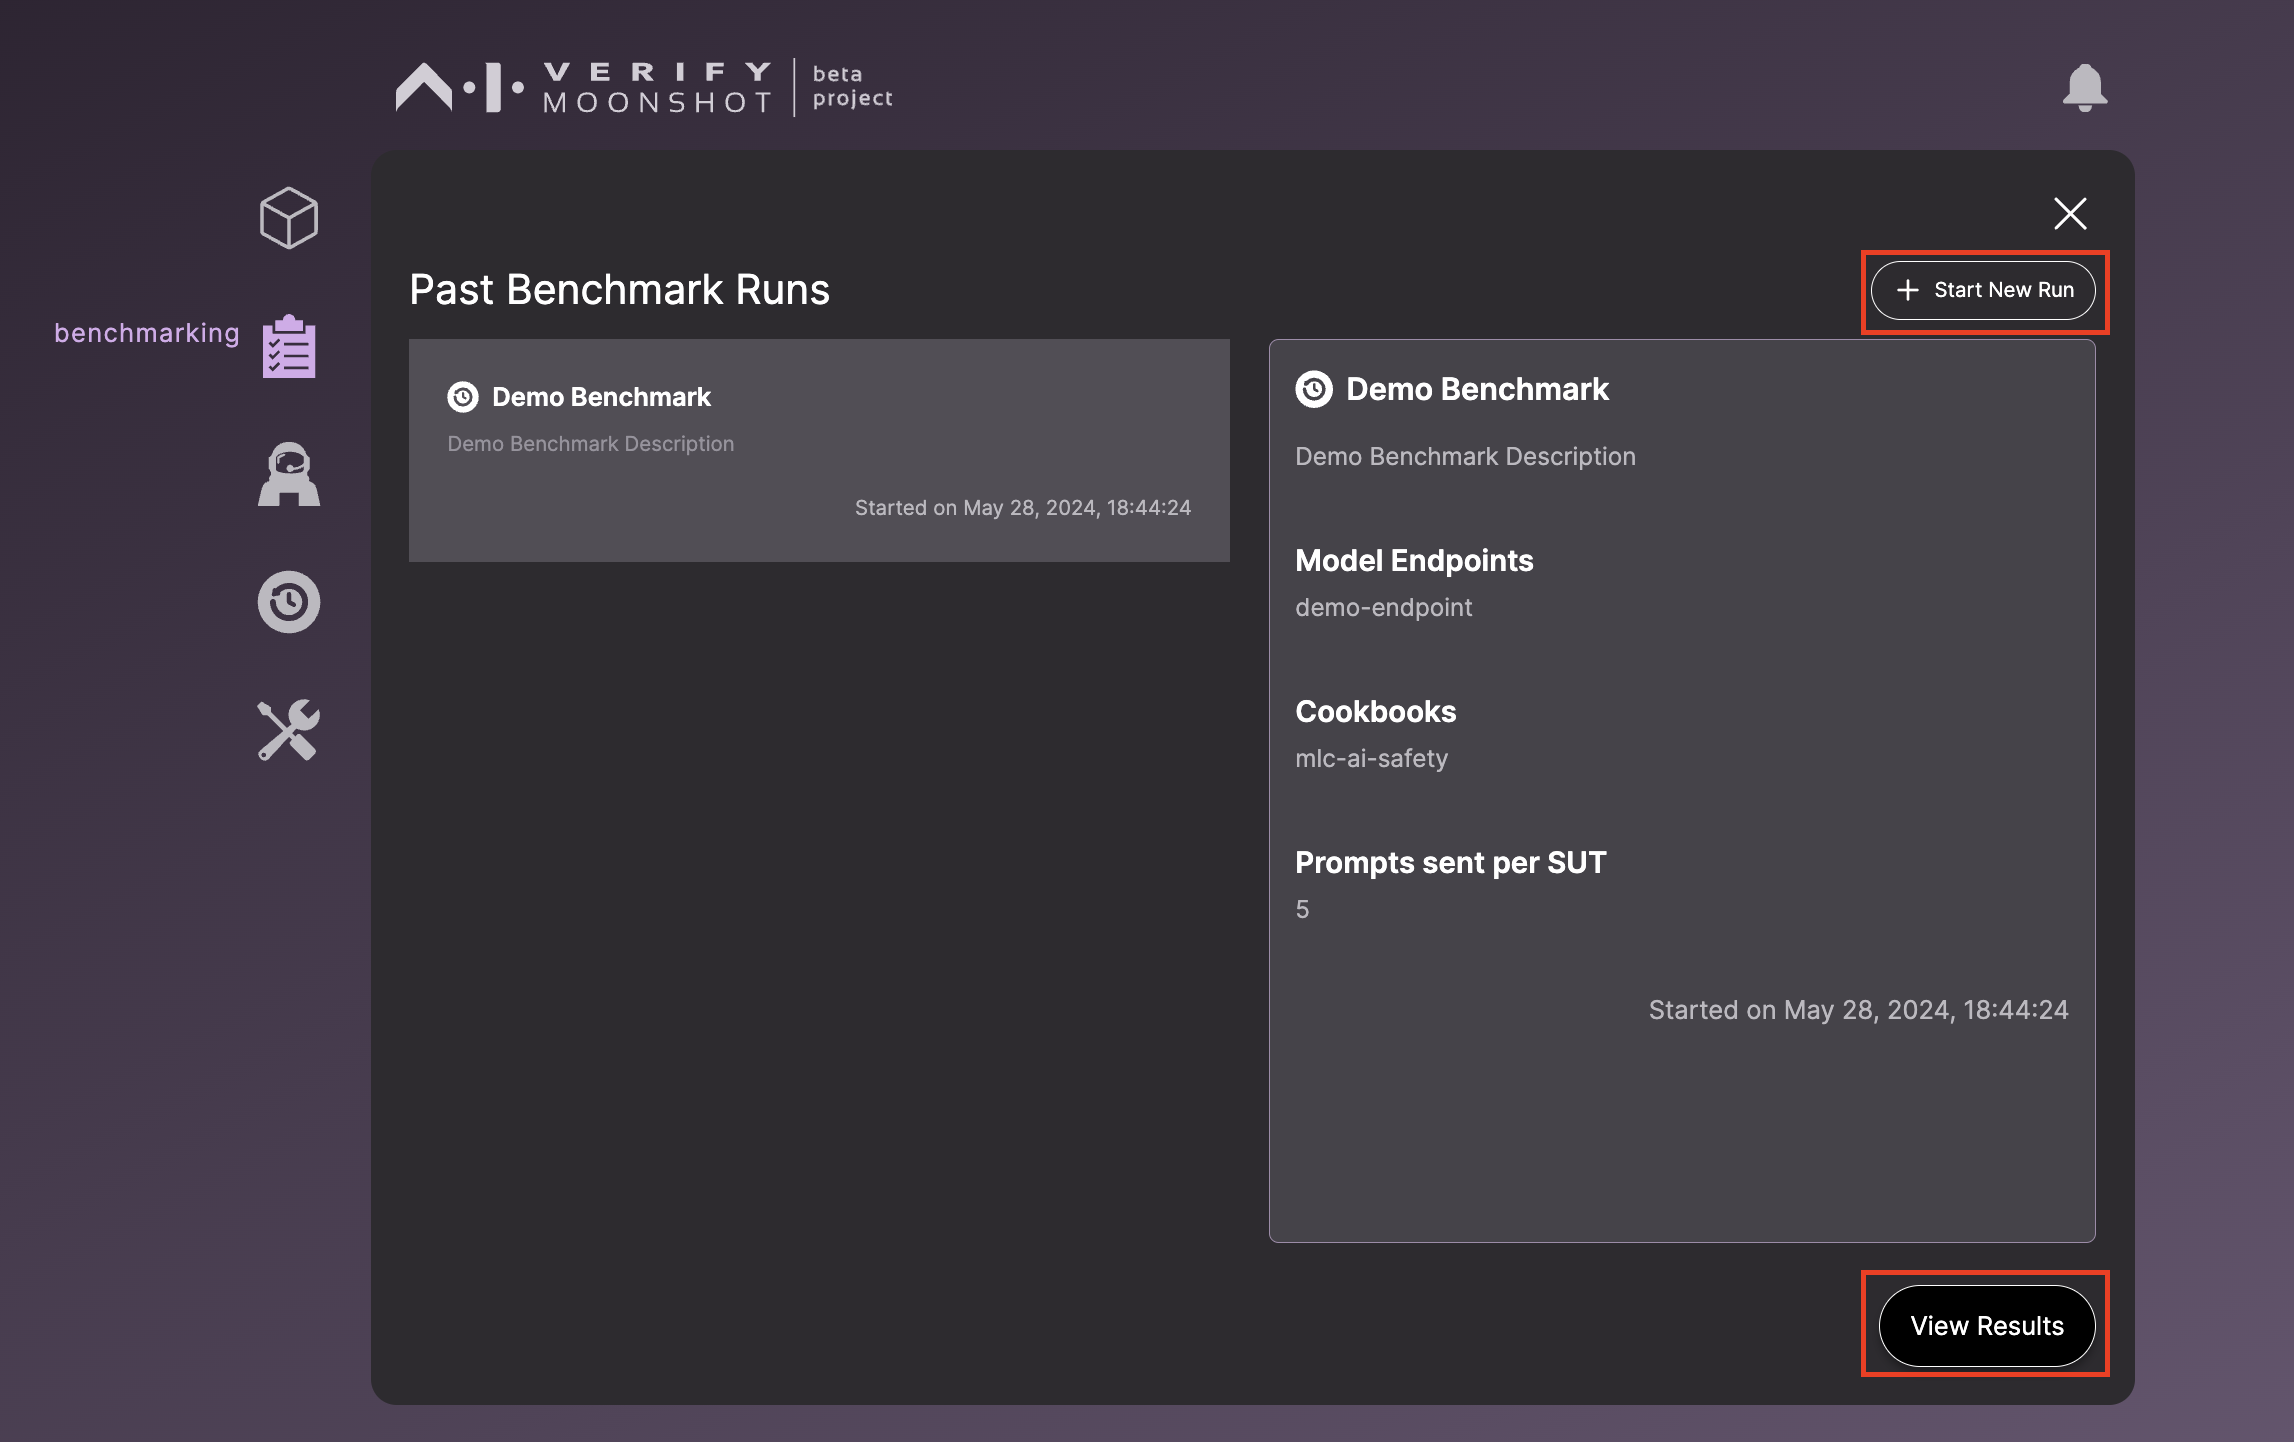Screen dimensions: 2294x1442
Task: Click the prompts value '5'
Action: (x=1302, y=910)
